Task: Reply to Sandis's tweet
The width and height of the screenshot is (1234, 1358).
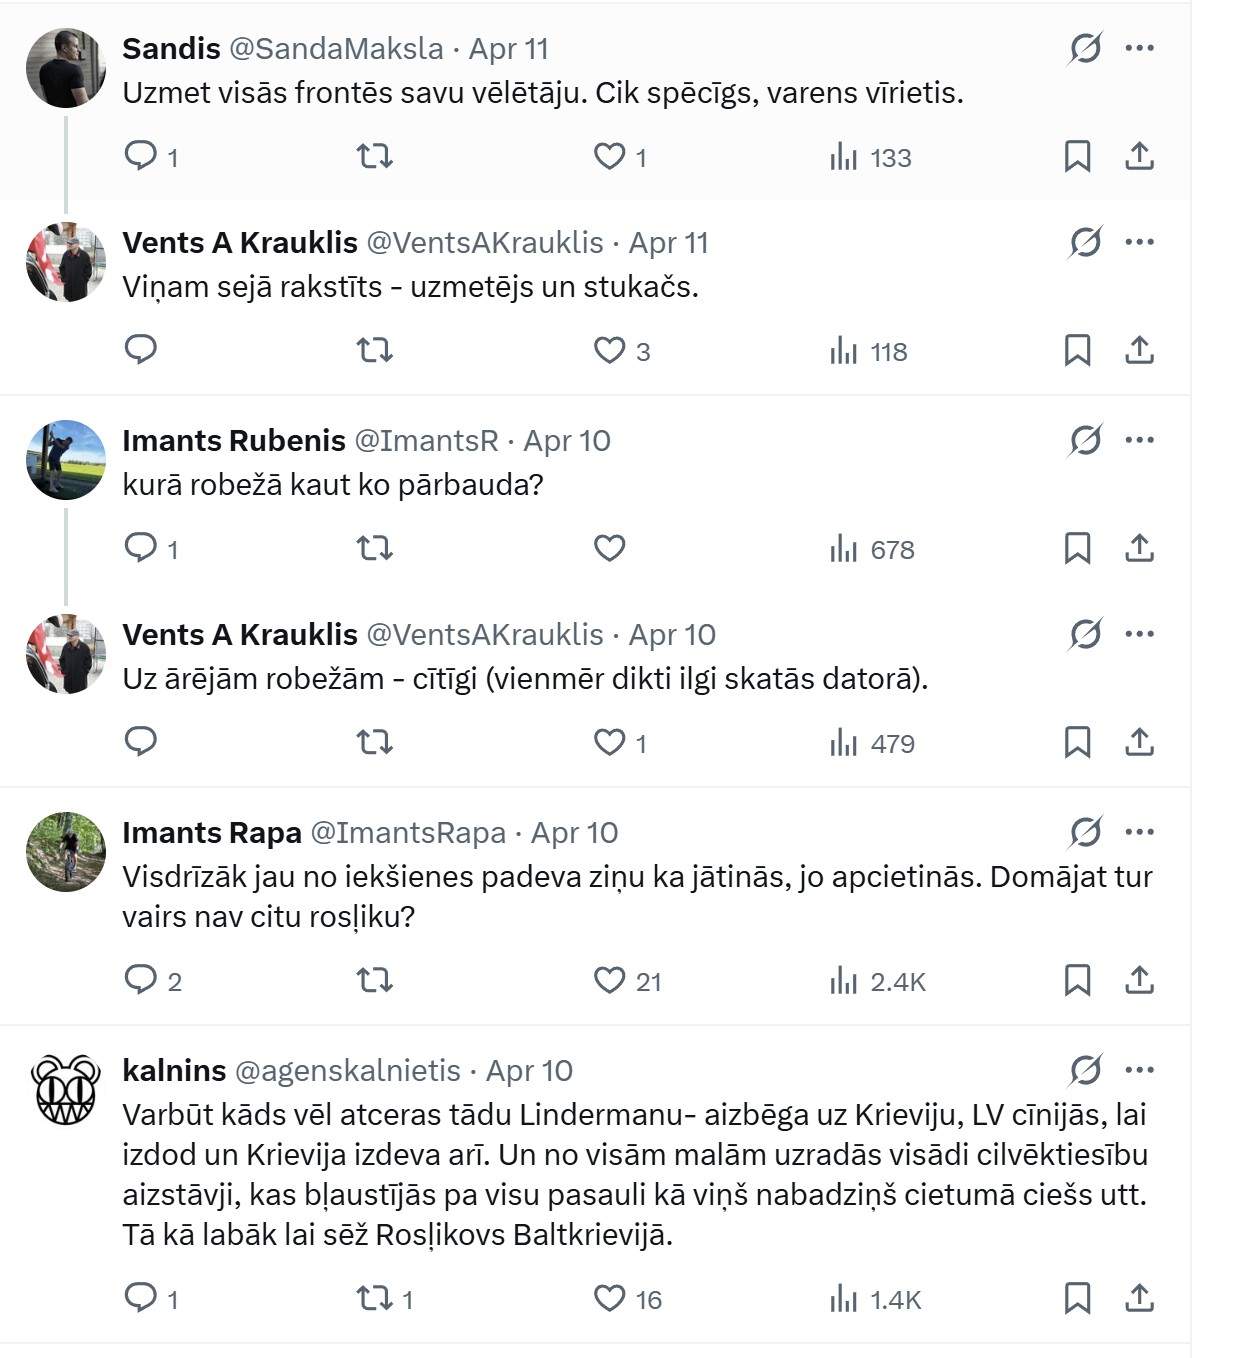Action: point(141,156)
